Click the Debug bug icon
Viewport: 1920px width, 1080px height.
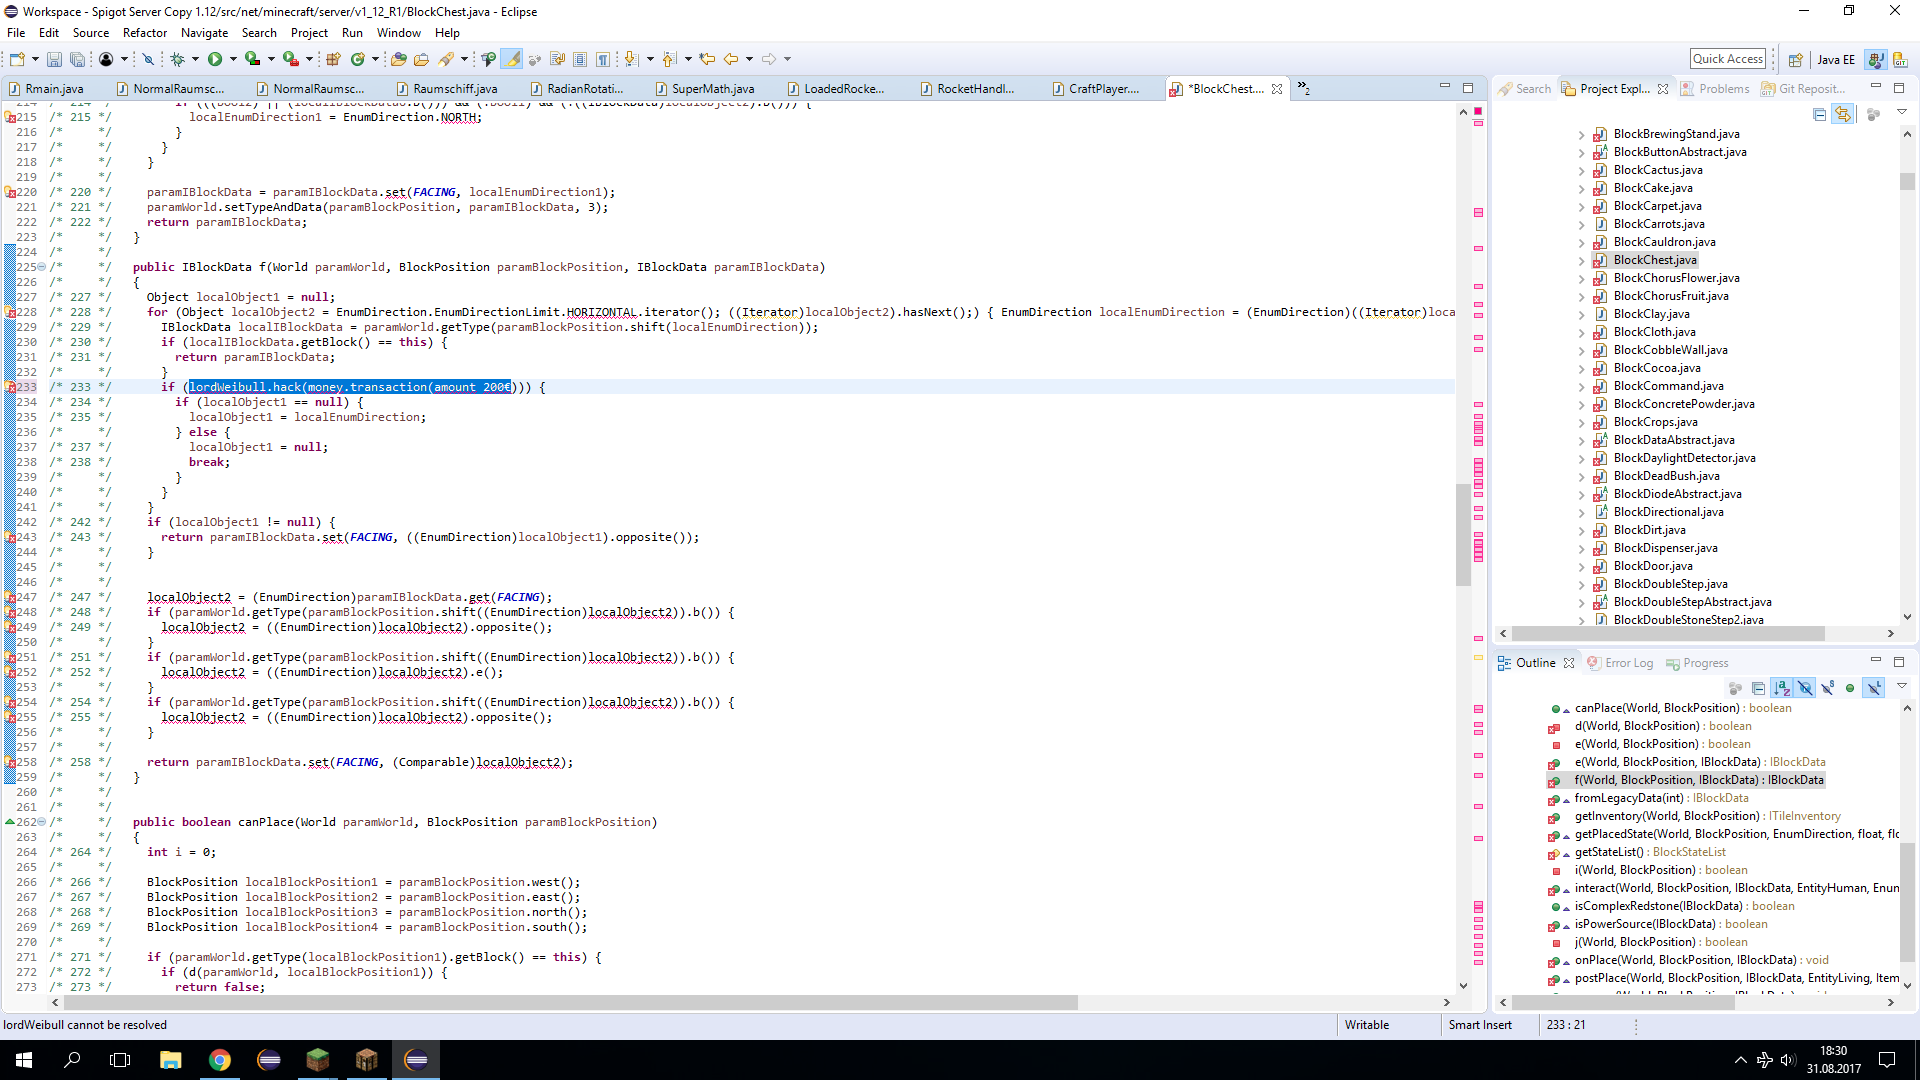(178, 60)
